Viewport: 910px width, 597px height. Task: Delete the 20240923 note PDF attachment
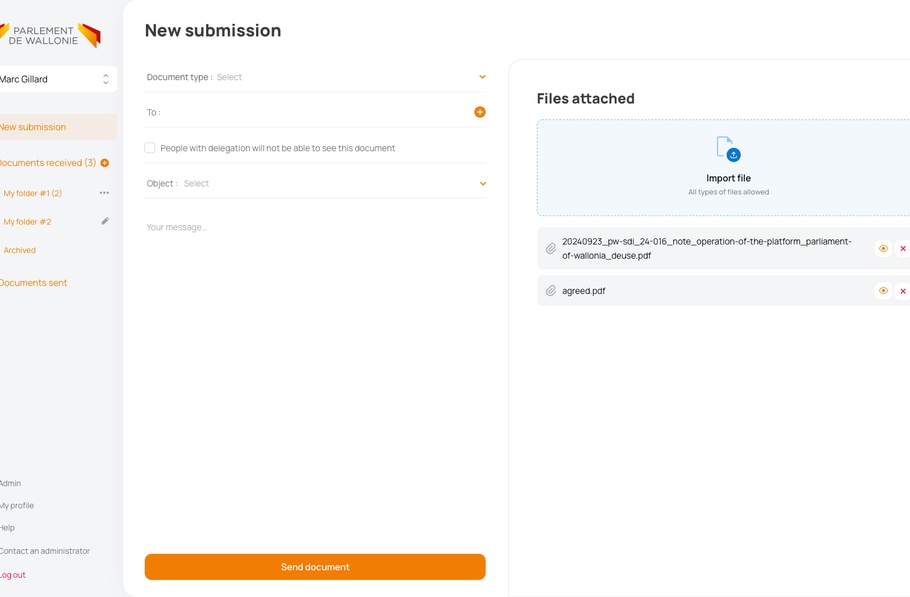(903, 249)
